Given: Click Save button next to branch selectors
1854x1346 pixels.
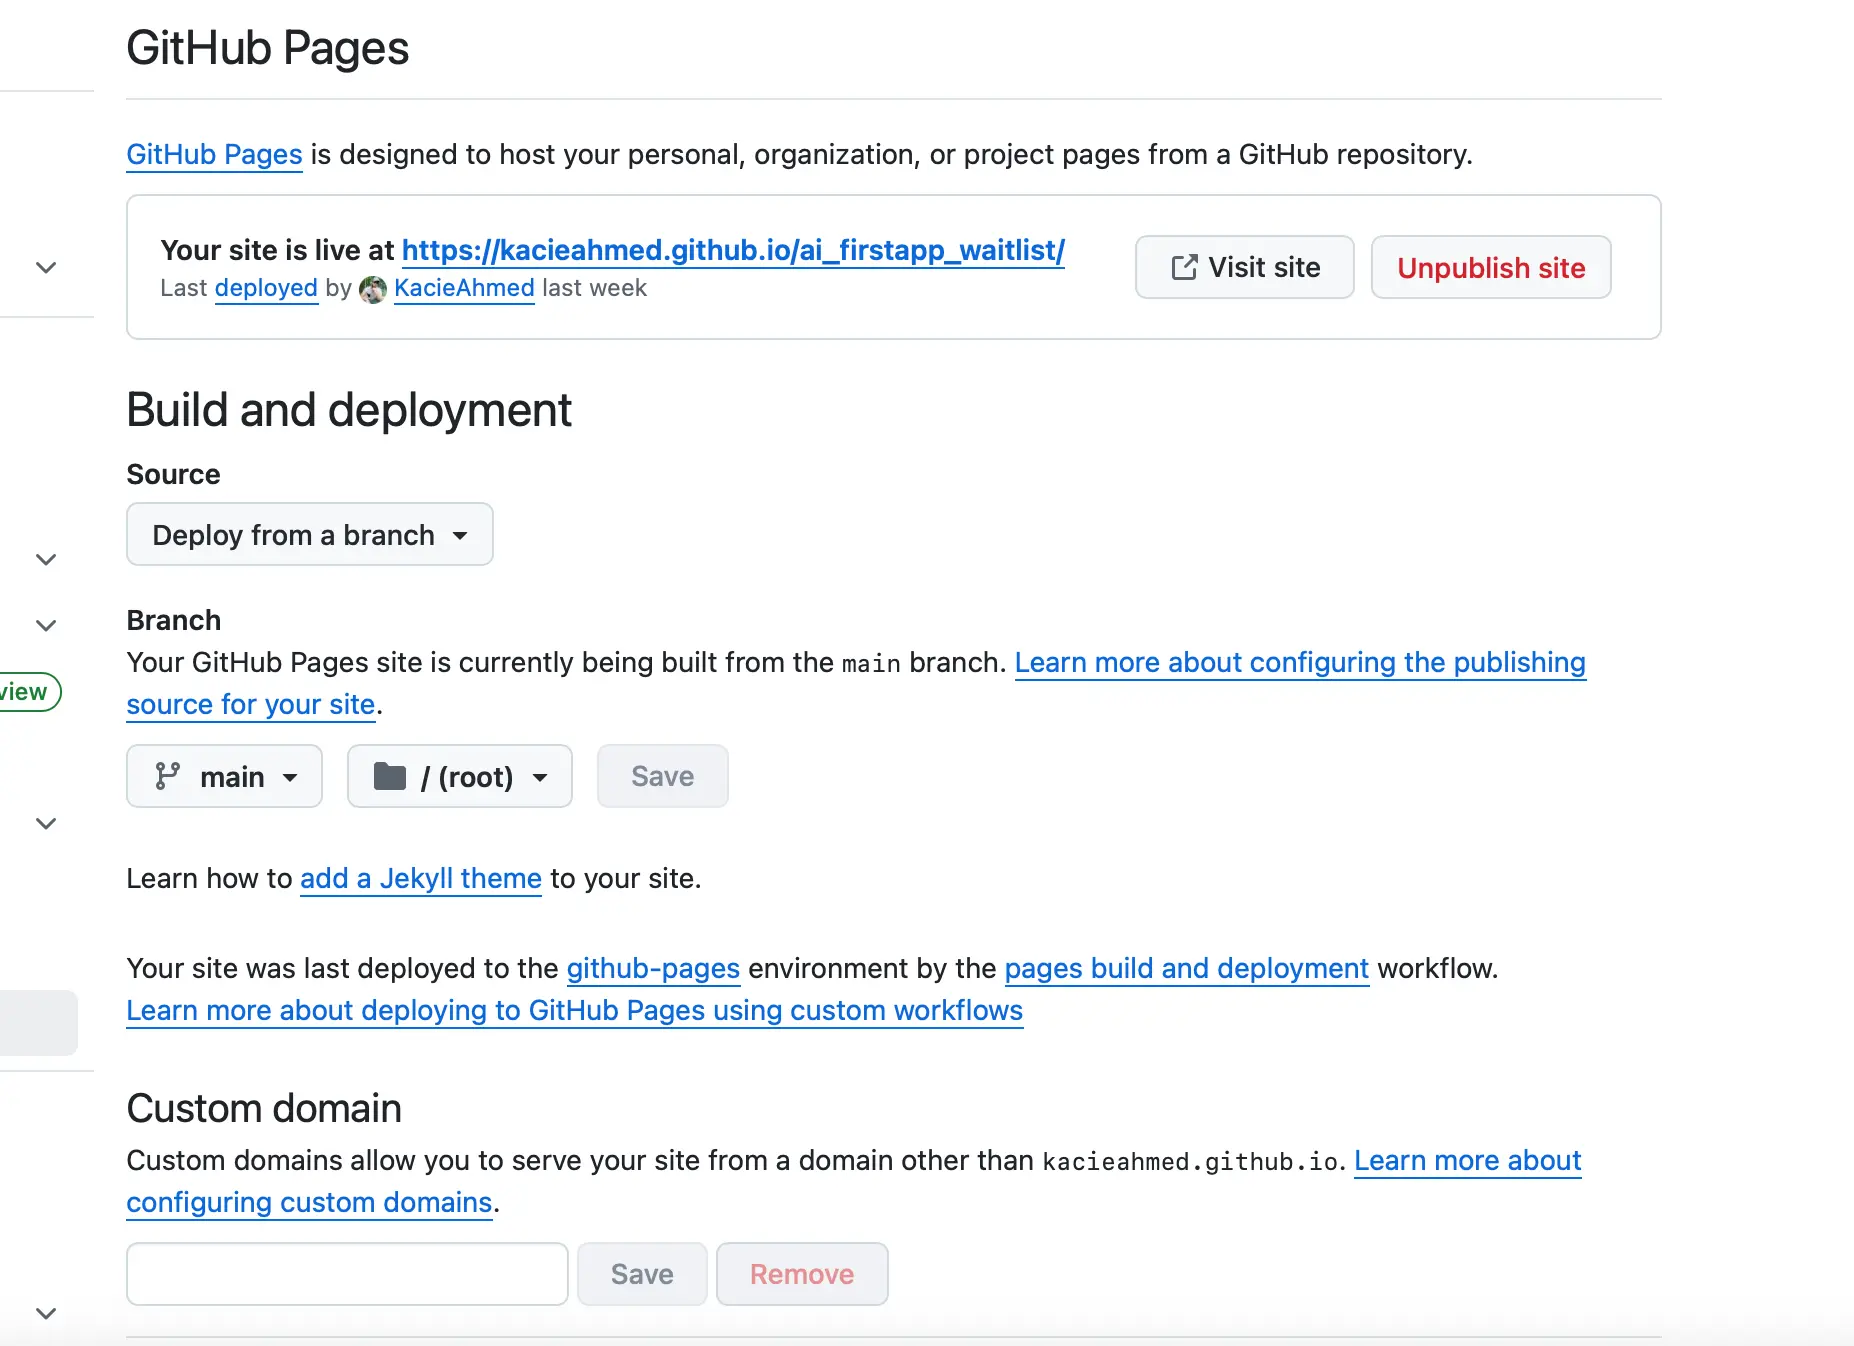Looking at the screenshot, I should [662, 776].
